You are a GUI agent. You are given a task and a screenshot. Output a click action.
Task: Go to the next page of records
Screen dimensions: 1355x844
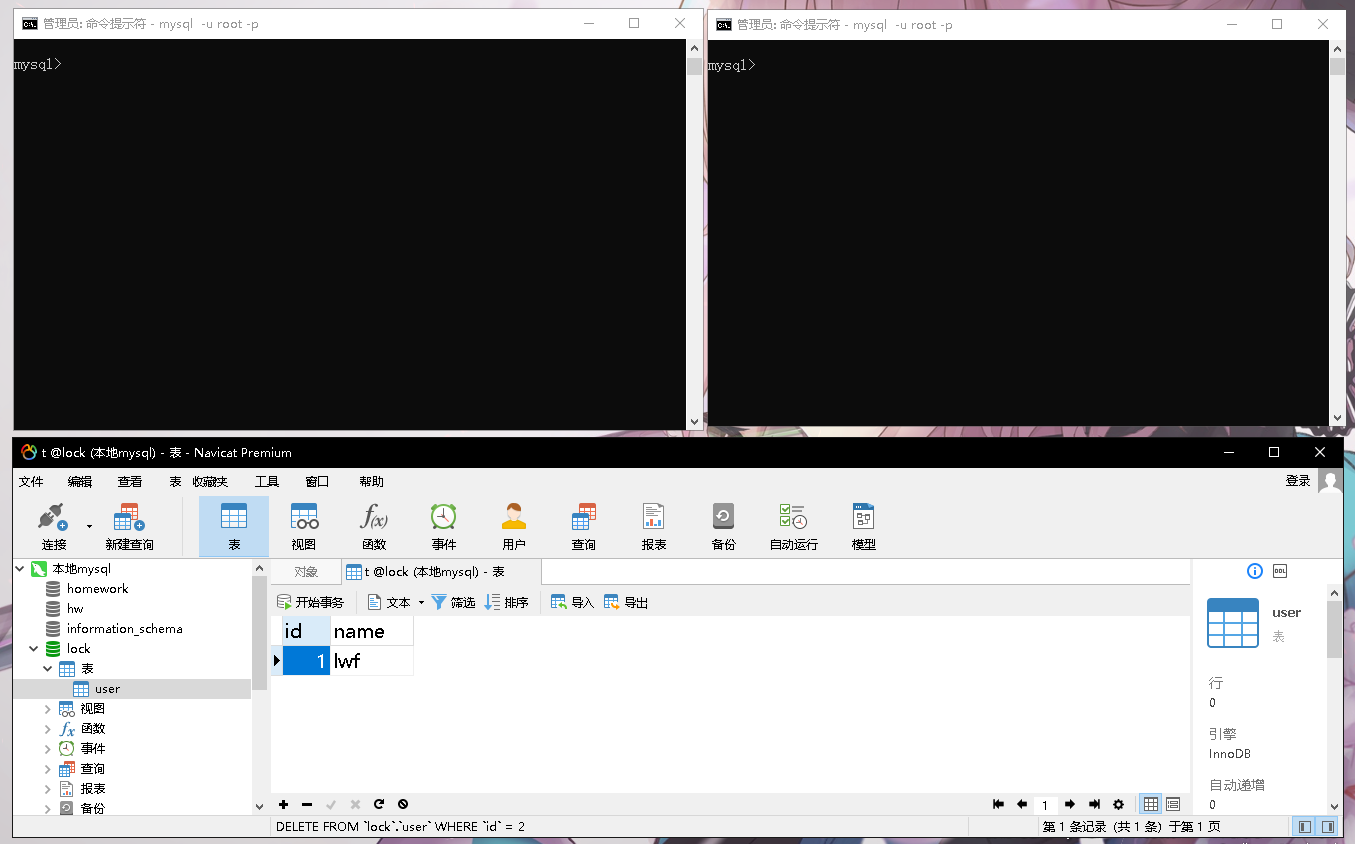(x=1070, y=804)
